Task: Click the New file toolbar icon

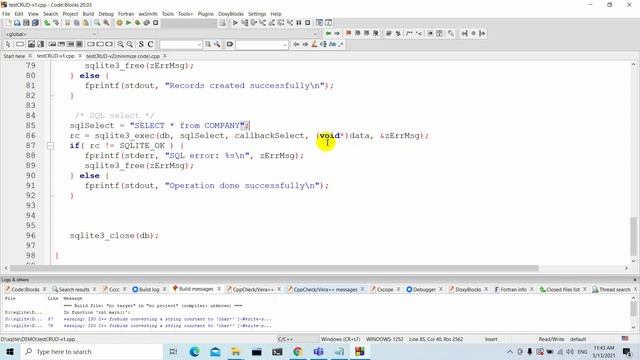Action: tap(8, 23)
